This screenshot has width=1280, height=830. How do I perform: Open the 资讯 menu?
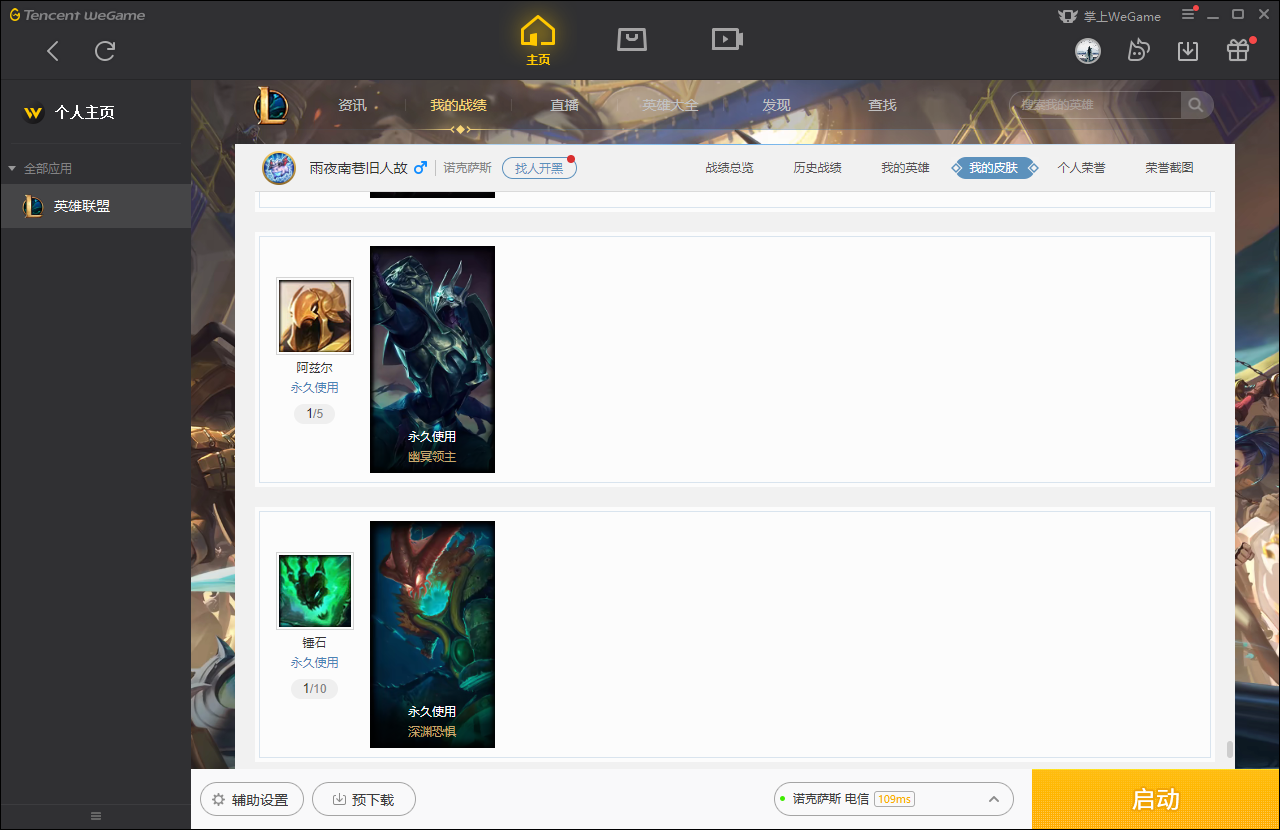pos(352,105)
